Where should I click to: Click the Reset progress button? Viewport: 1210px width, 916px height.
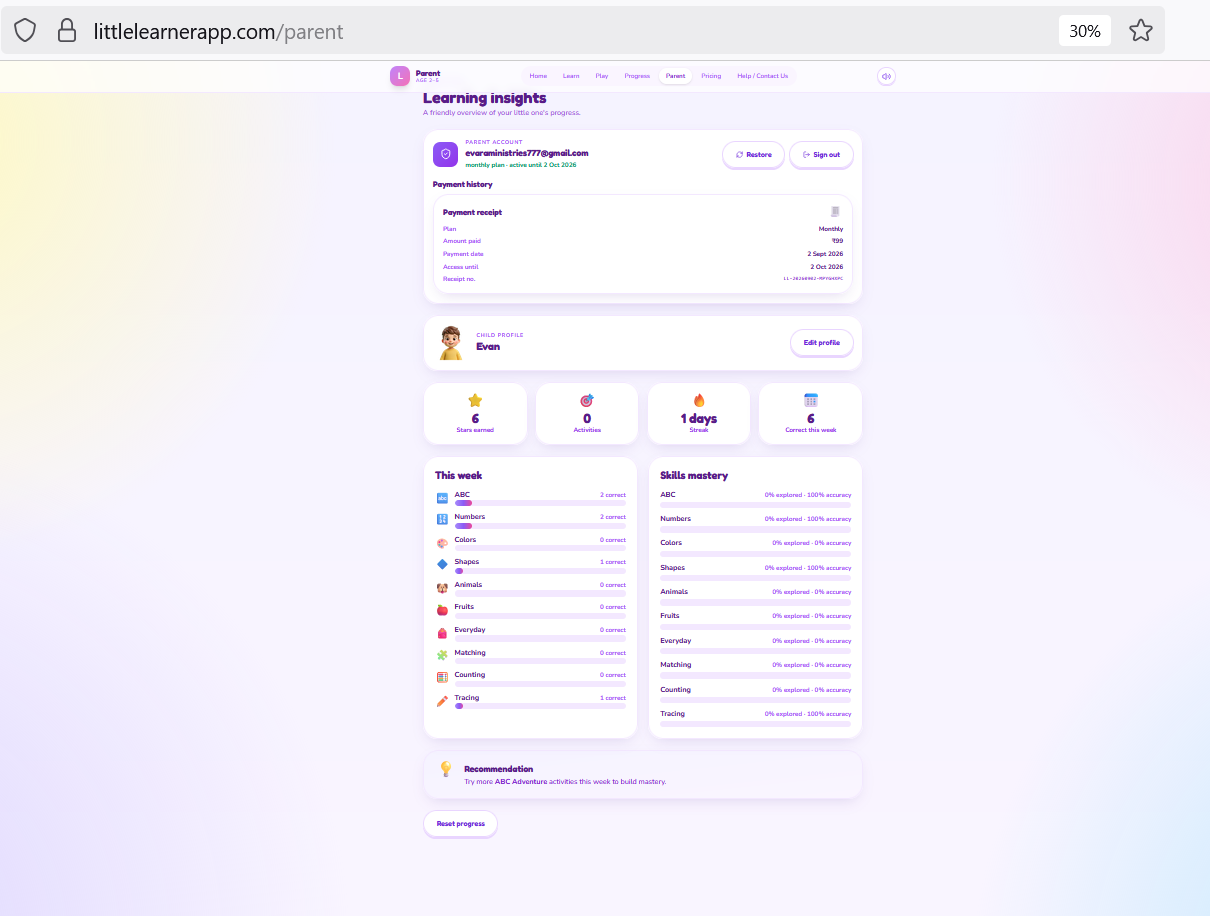coord(461,824)
